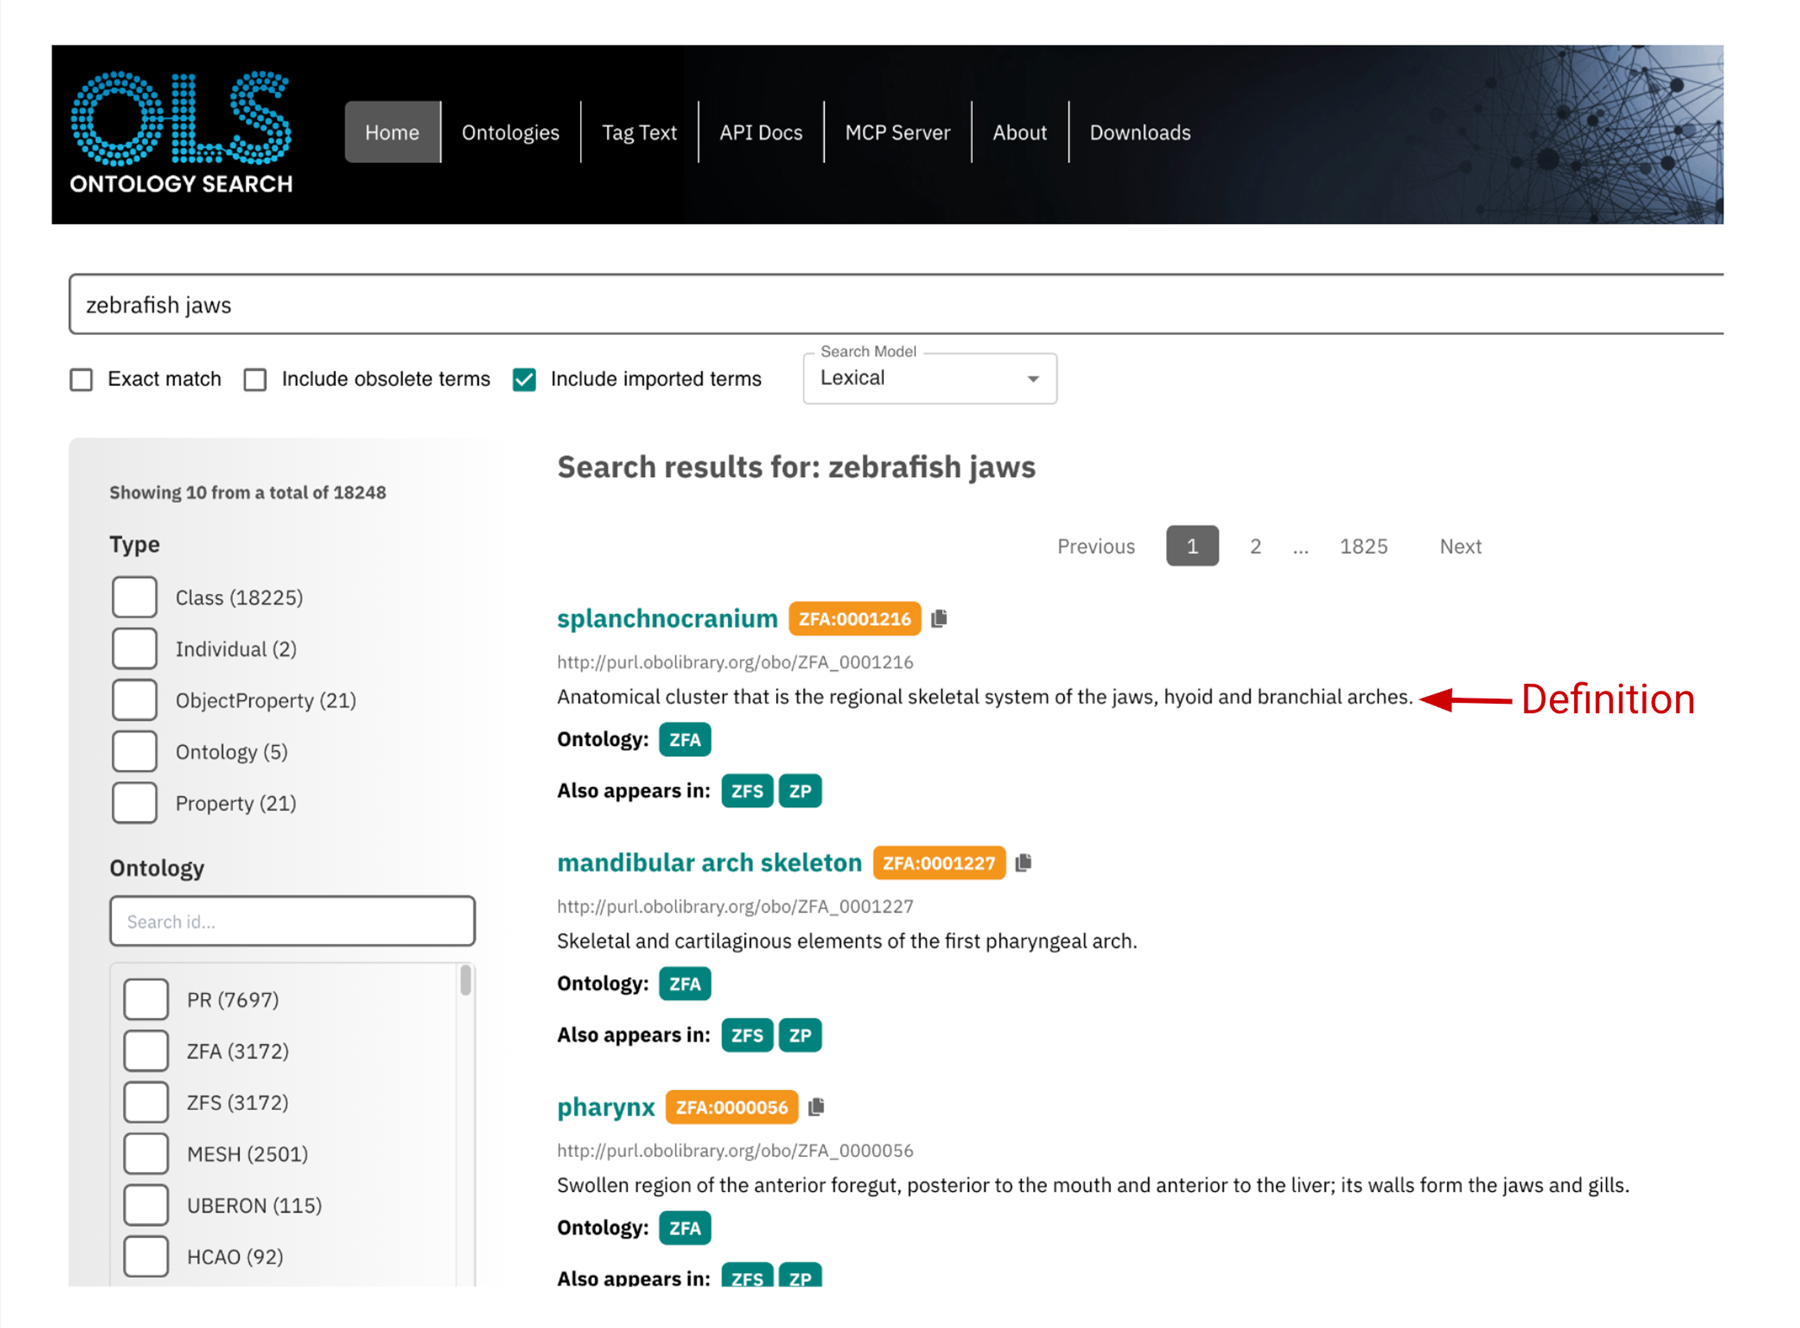Filter results by UBERON (115) ontology
This screenshot has width=1800, height=1328.
tap(146, 1205)
